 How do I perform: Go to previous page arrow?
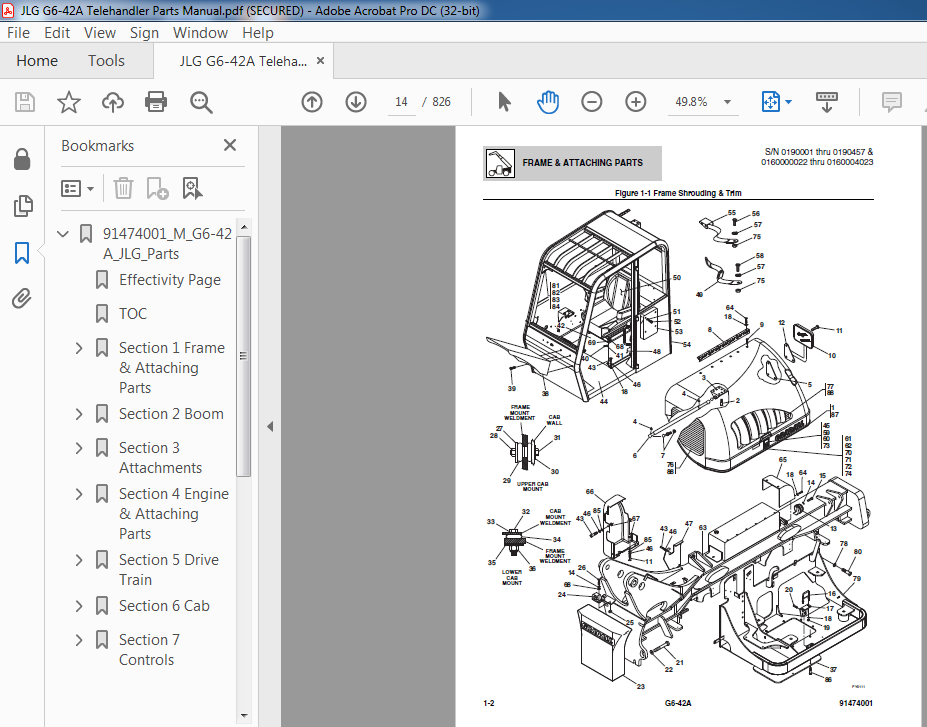[312, 102]
